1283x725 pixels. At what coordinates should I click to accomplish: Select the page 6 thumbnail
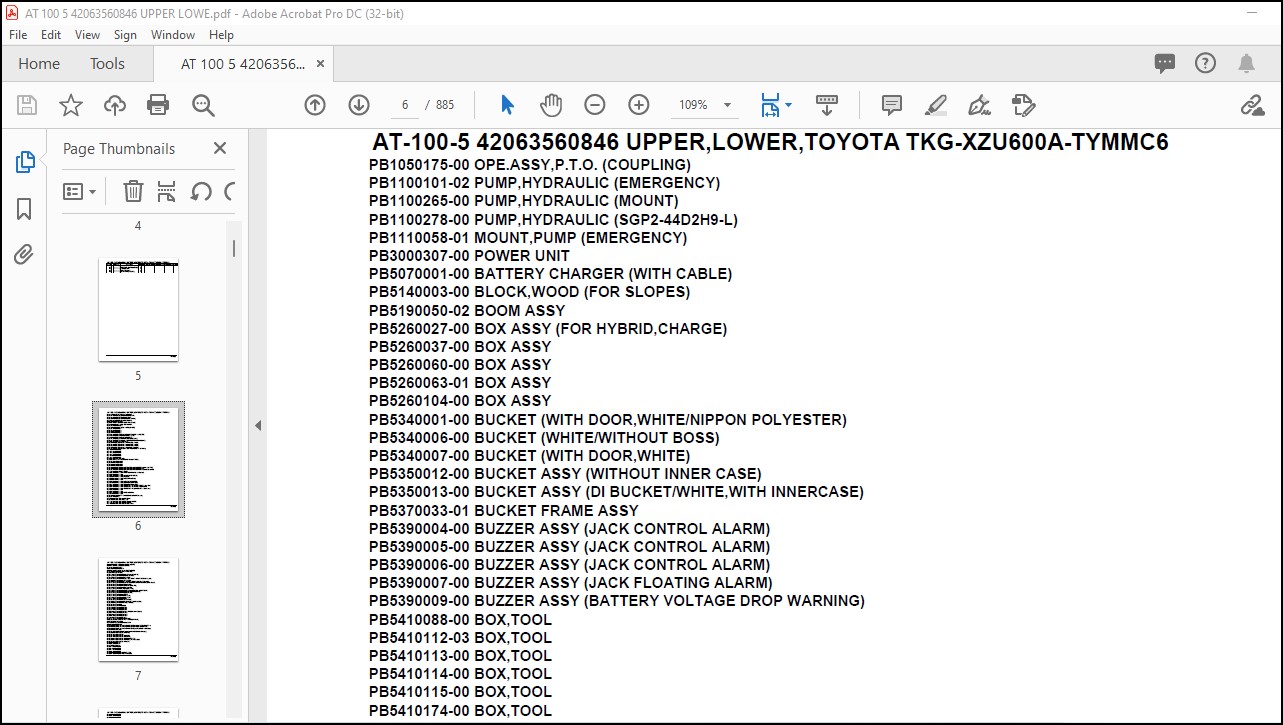click(x=138, y=459)
